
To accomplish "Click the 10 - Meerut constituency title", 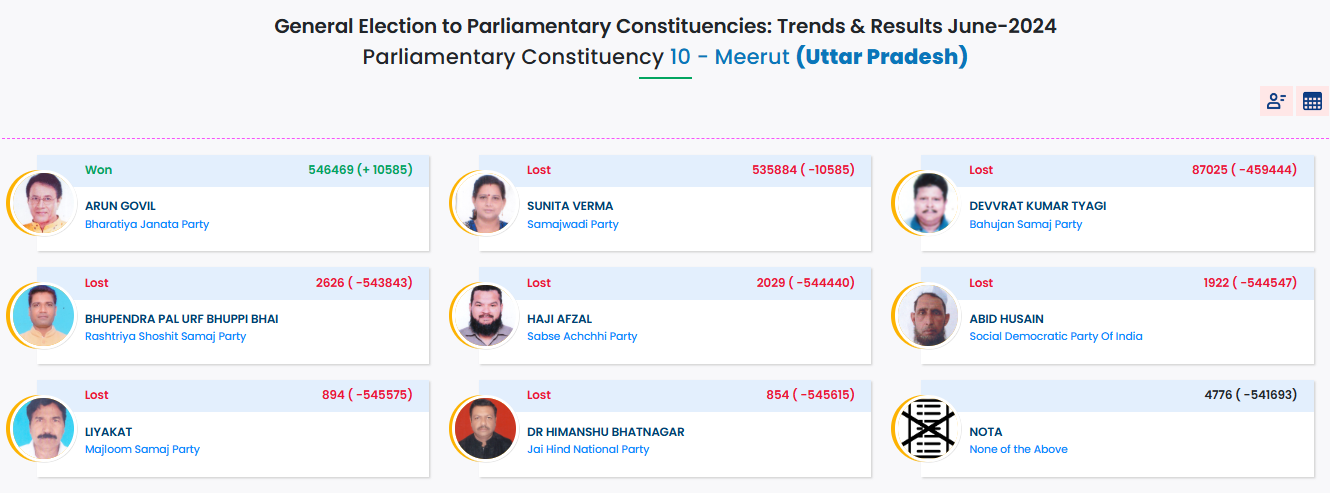I will tap(728, 57).
